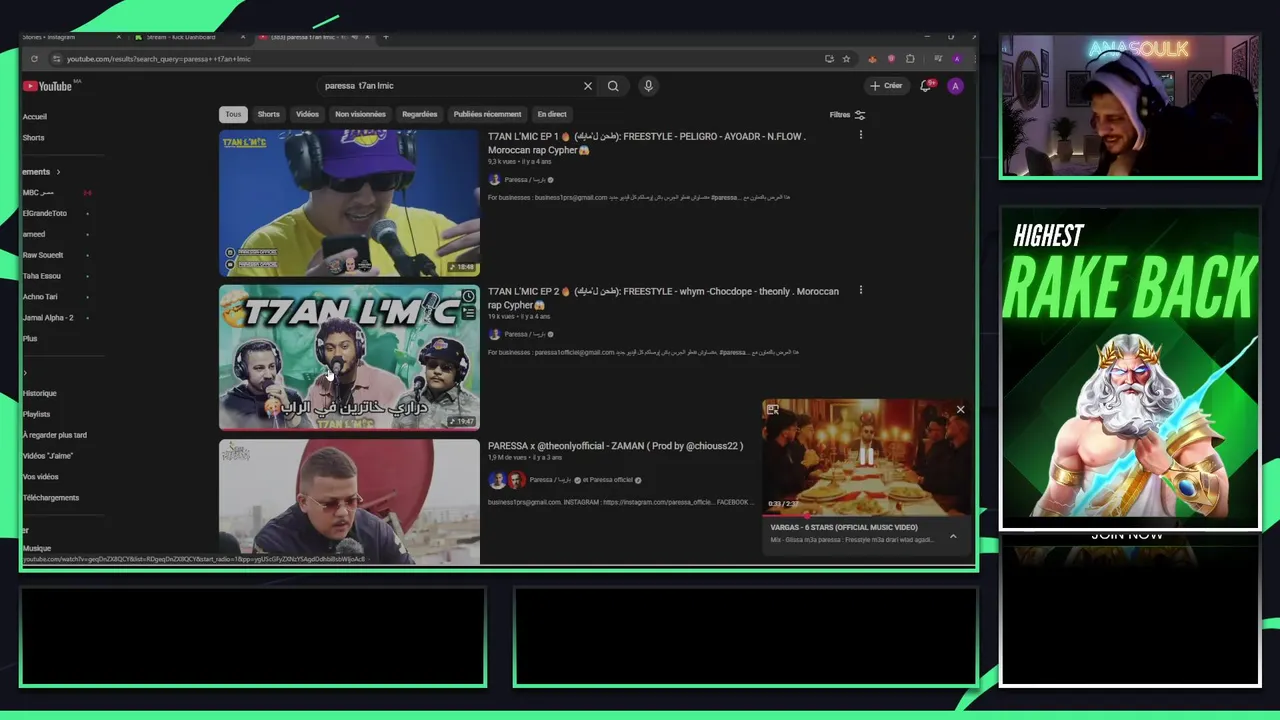
Task: Click the magnifier search button
Action: (613, 86)
